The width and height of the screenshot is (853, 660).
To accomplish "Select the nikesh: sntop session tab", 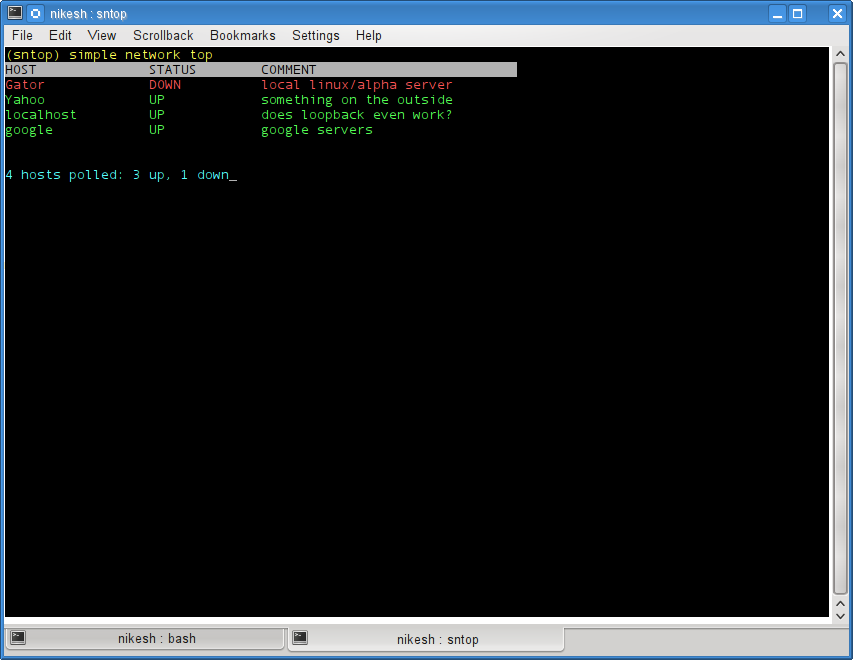I will click(428, 637).
